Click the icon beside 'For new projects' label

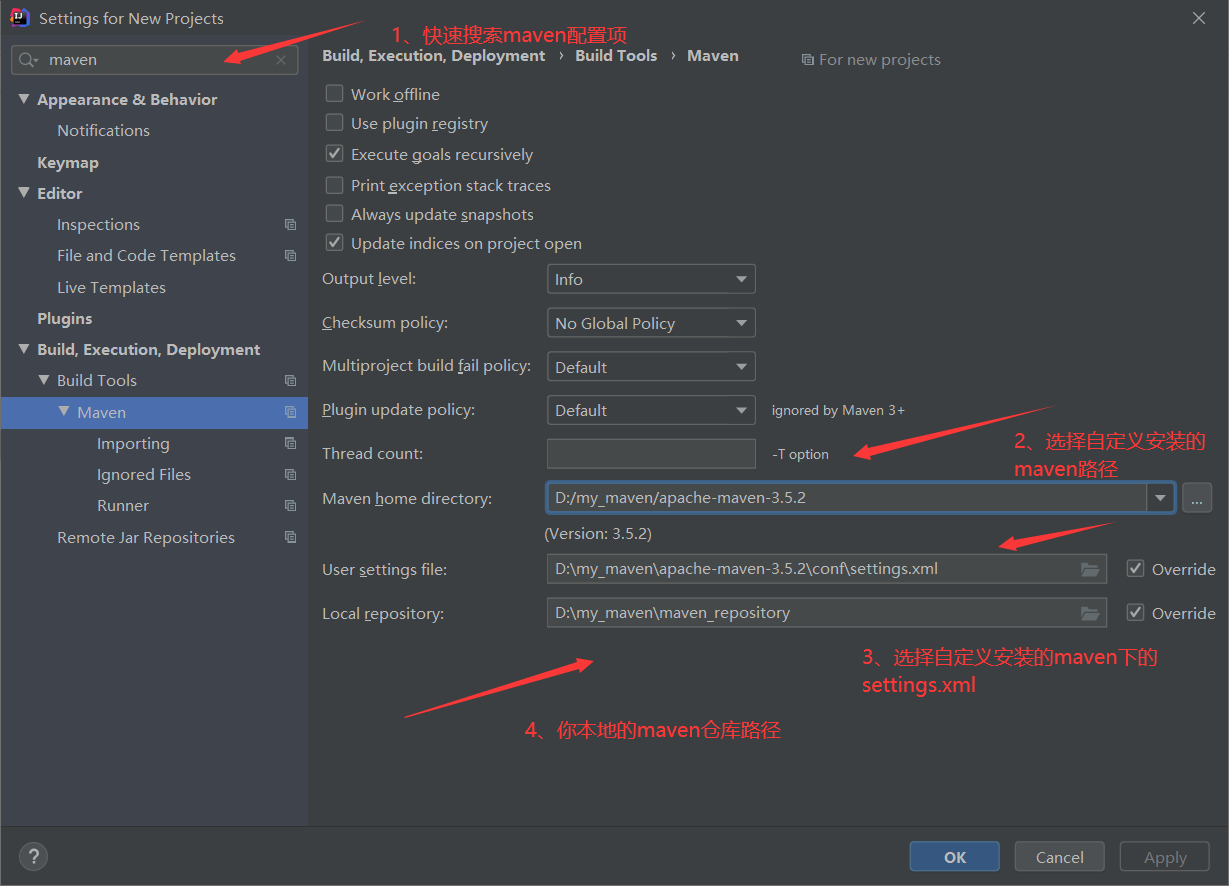click(x=808, y=60)
